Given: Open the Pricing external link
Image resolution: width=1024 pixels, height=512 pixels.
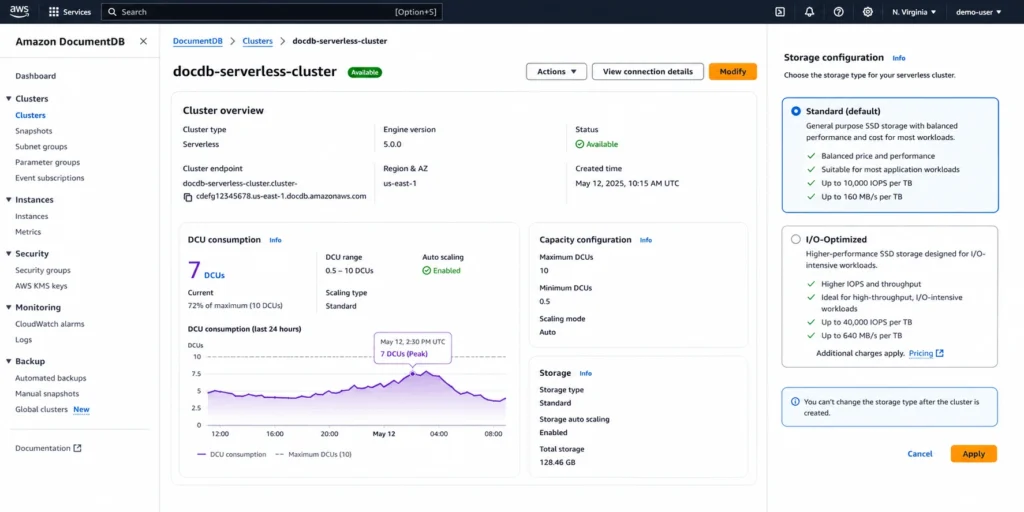Looking at the screenshot, I should click(926, 353).
